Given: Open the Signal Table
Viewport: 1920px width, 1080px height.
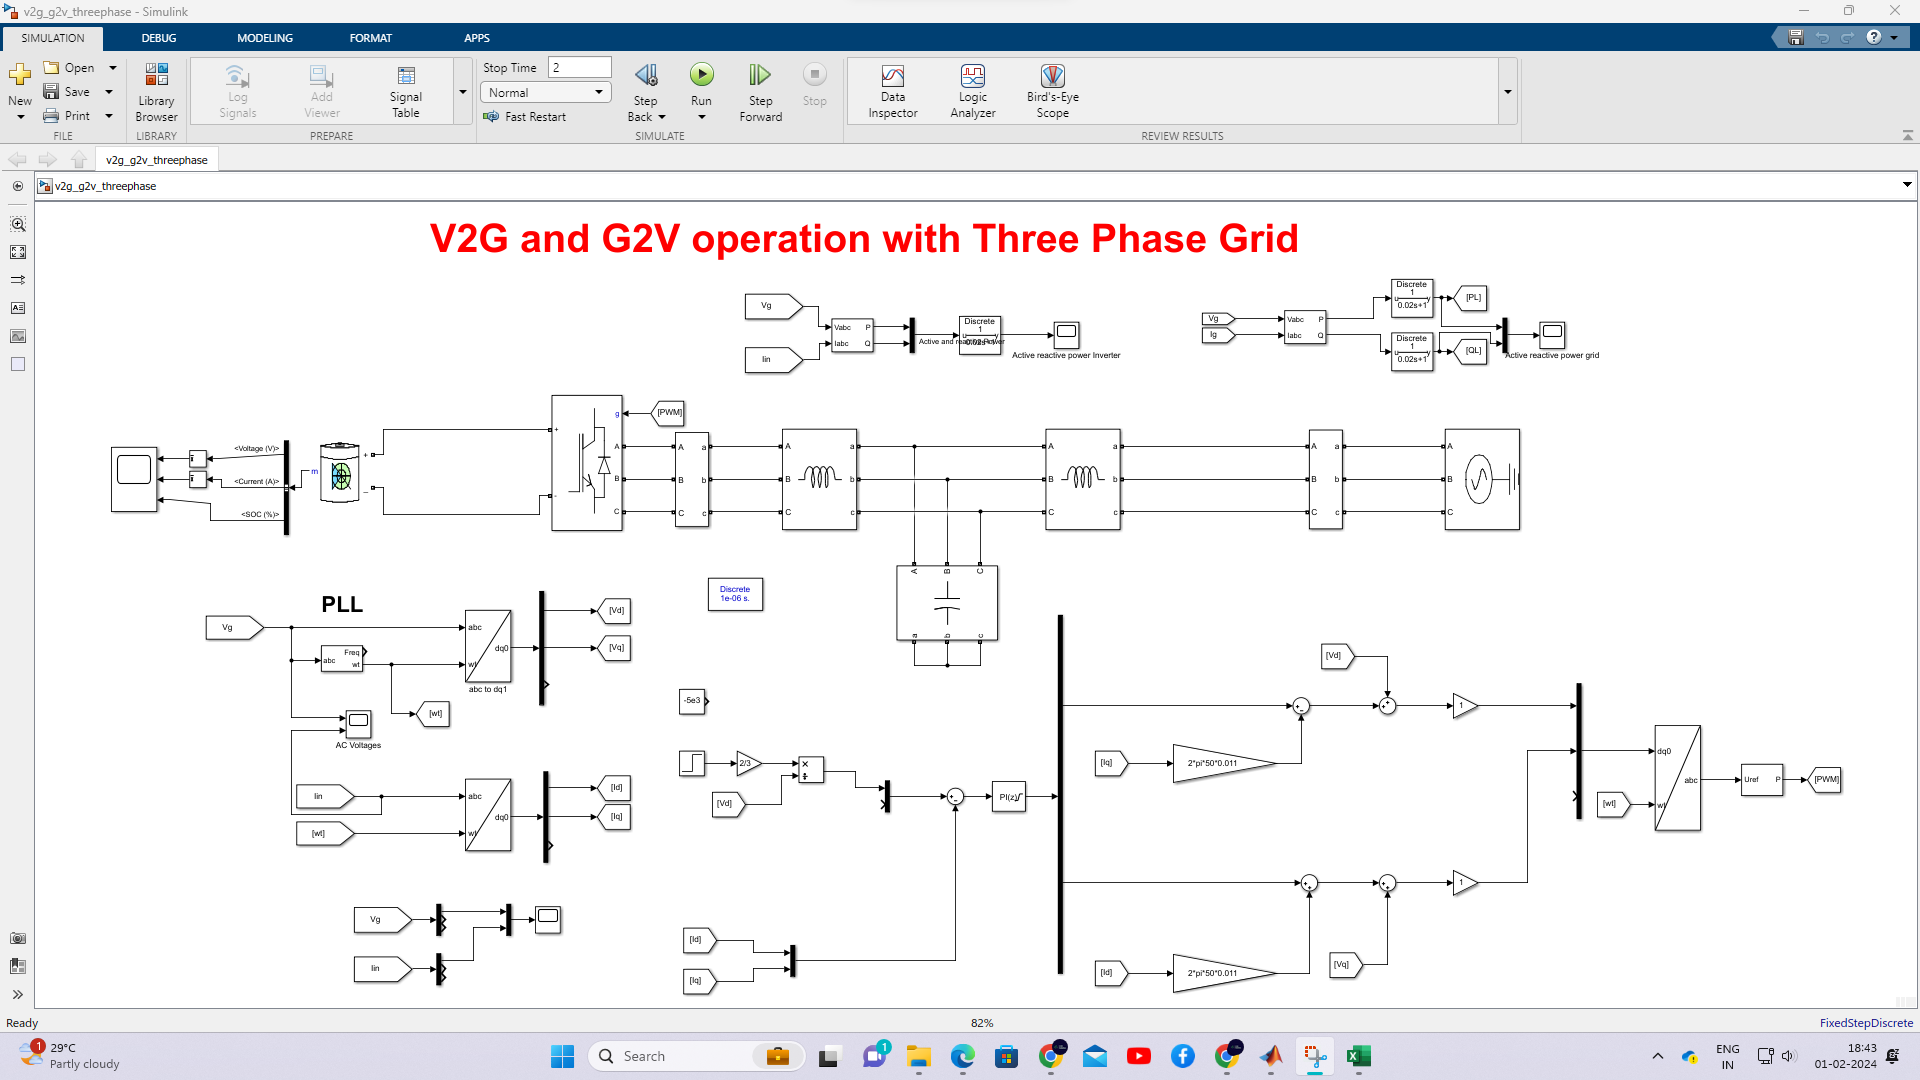Looking at the screenshot, I should [x=405, y=90].
